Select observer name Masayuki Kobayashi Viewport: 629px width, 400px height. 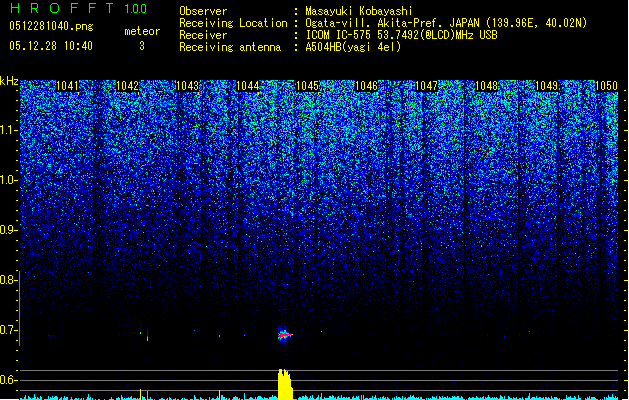click(359, 11)
